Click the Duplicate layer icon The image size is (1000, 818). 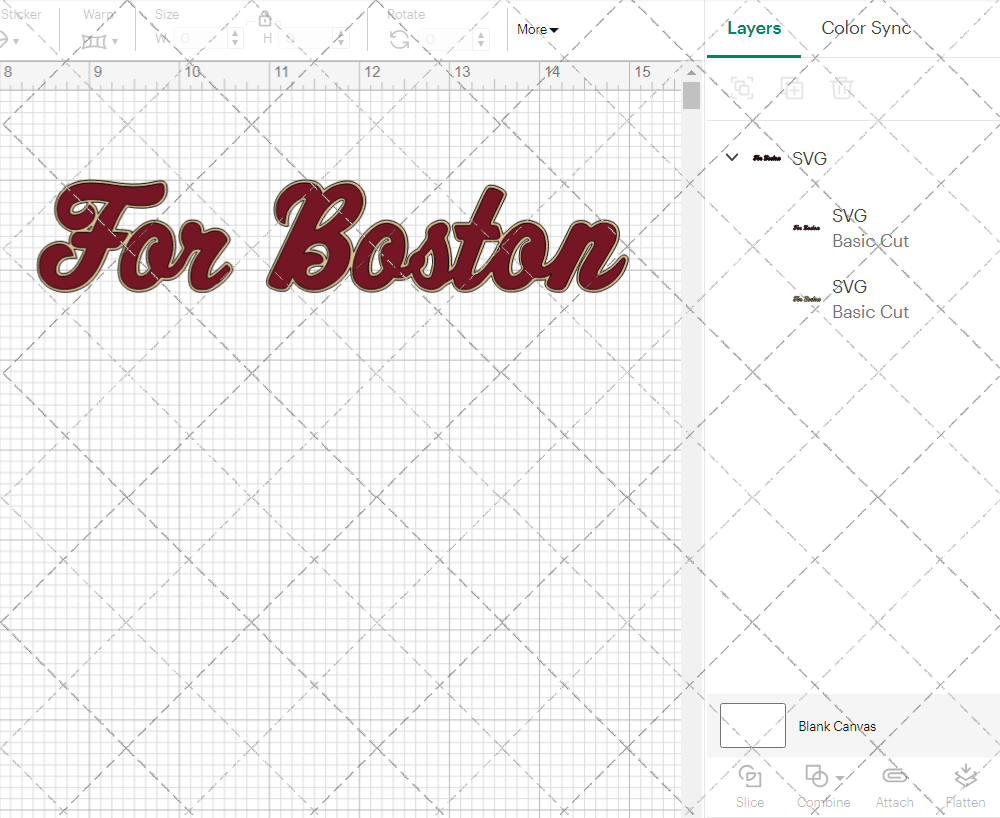point(792,87)
